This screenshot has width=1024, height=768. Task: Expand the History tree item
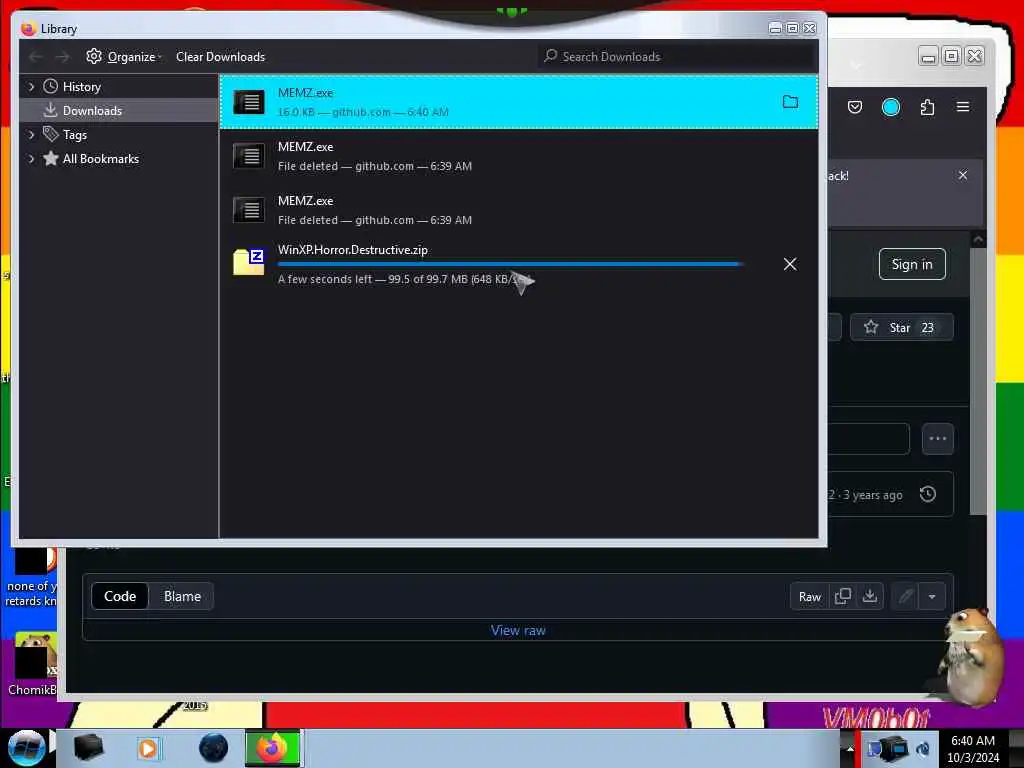31,87
